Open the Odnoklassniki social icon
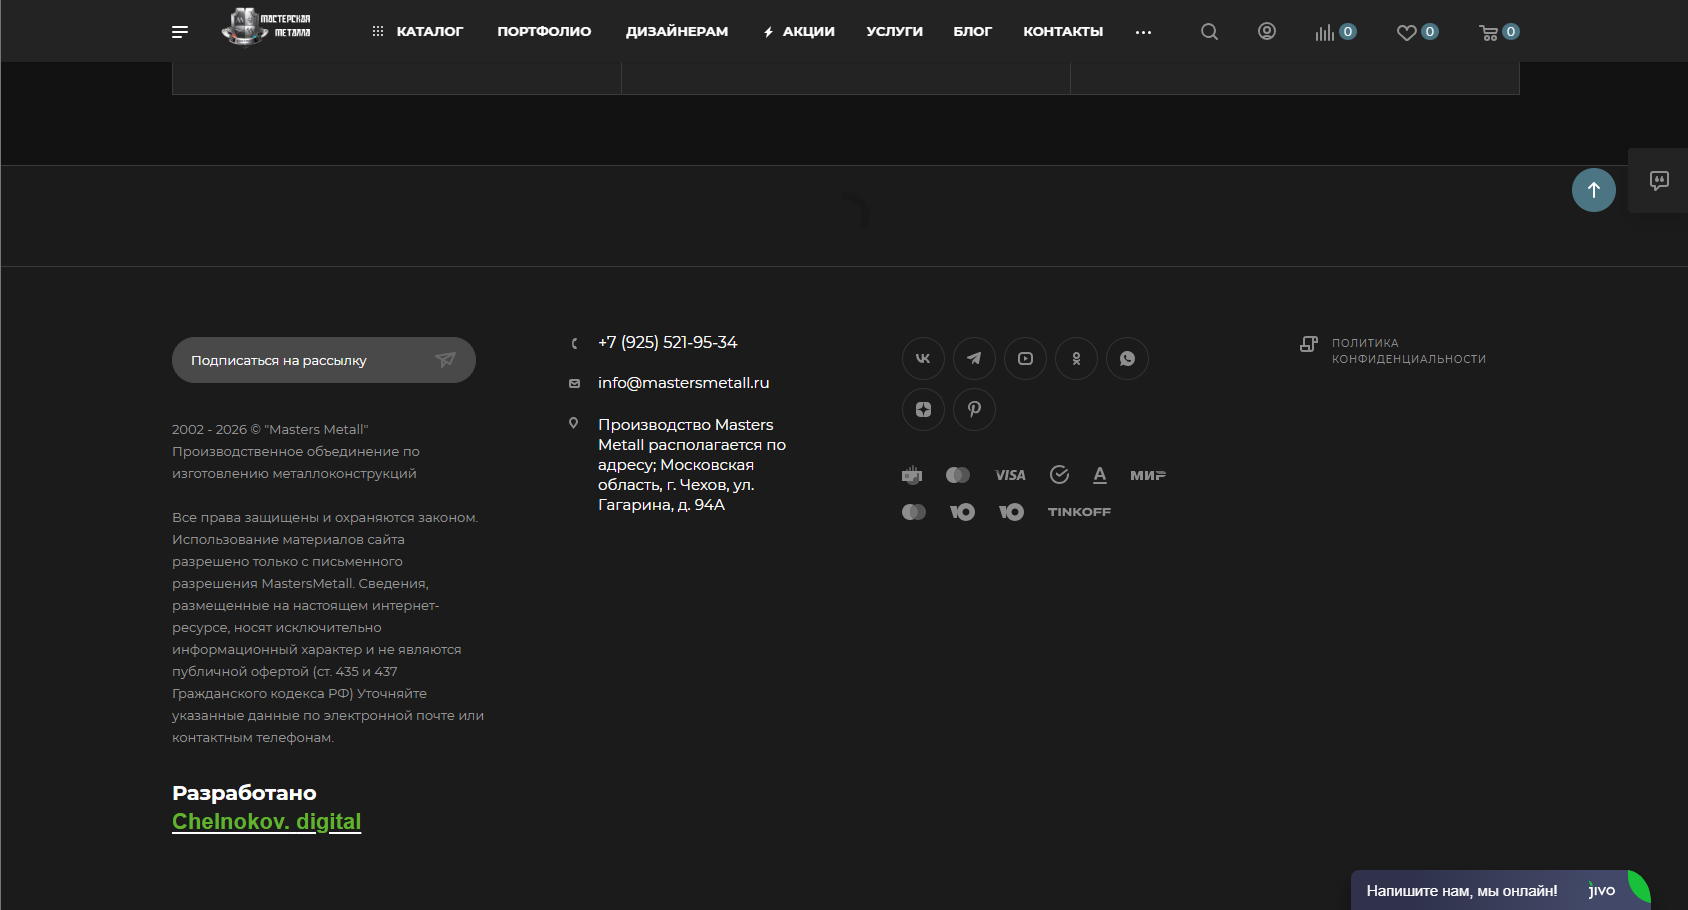This screenshot has height=910, width=1688. click(x=1076, y=358)
